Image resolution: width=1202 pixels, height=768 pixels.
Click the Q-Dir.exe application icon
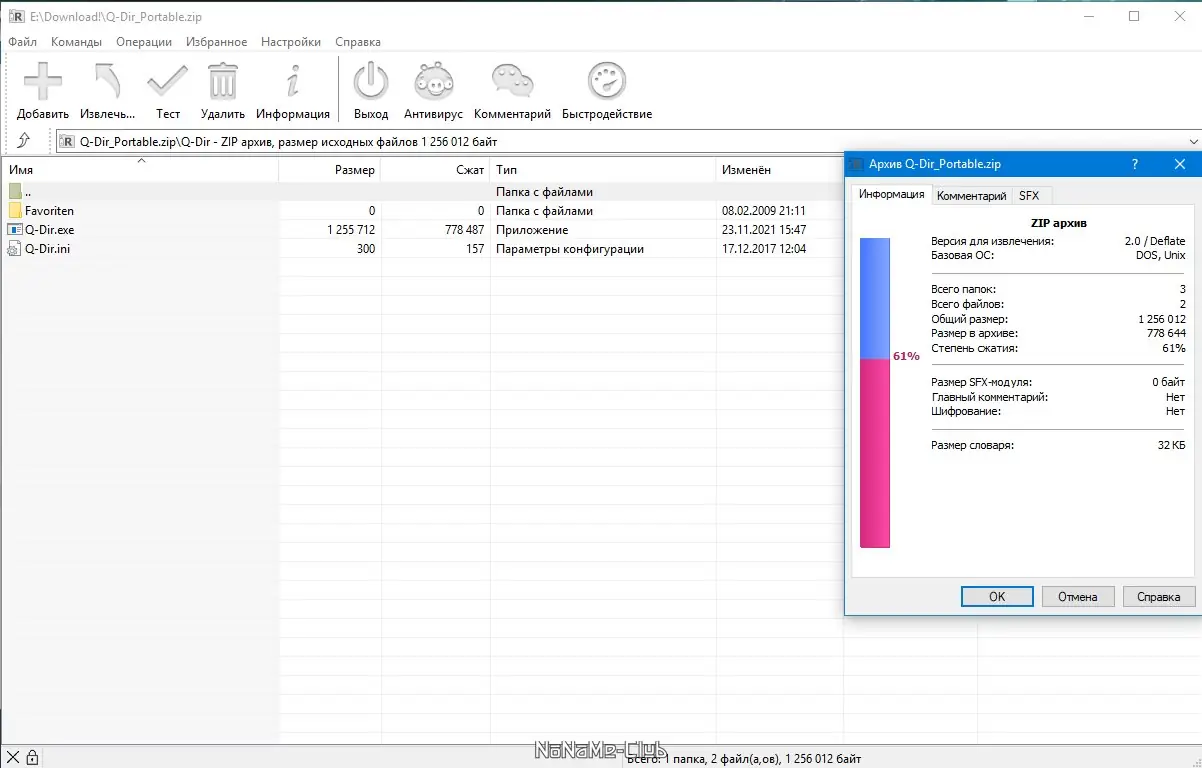coord(15,230)
